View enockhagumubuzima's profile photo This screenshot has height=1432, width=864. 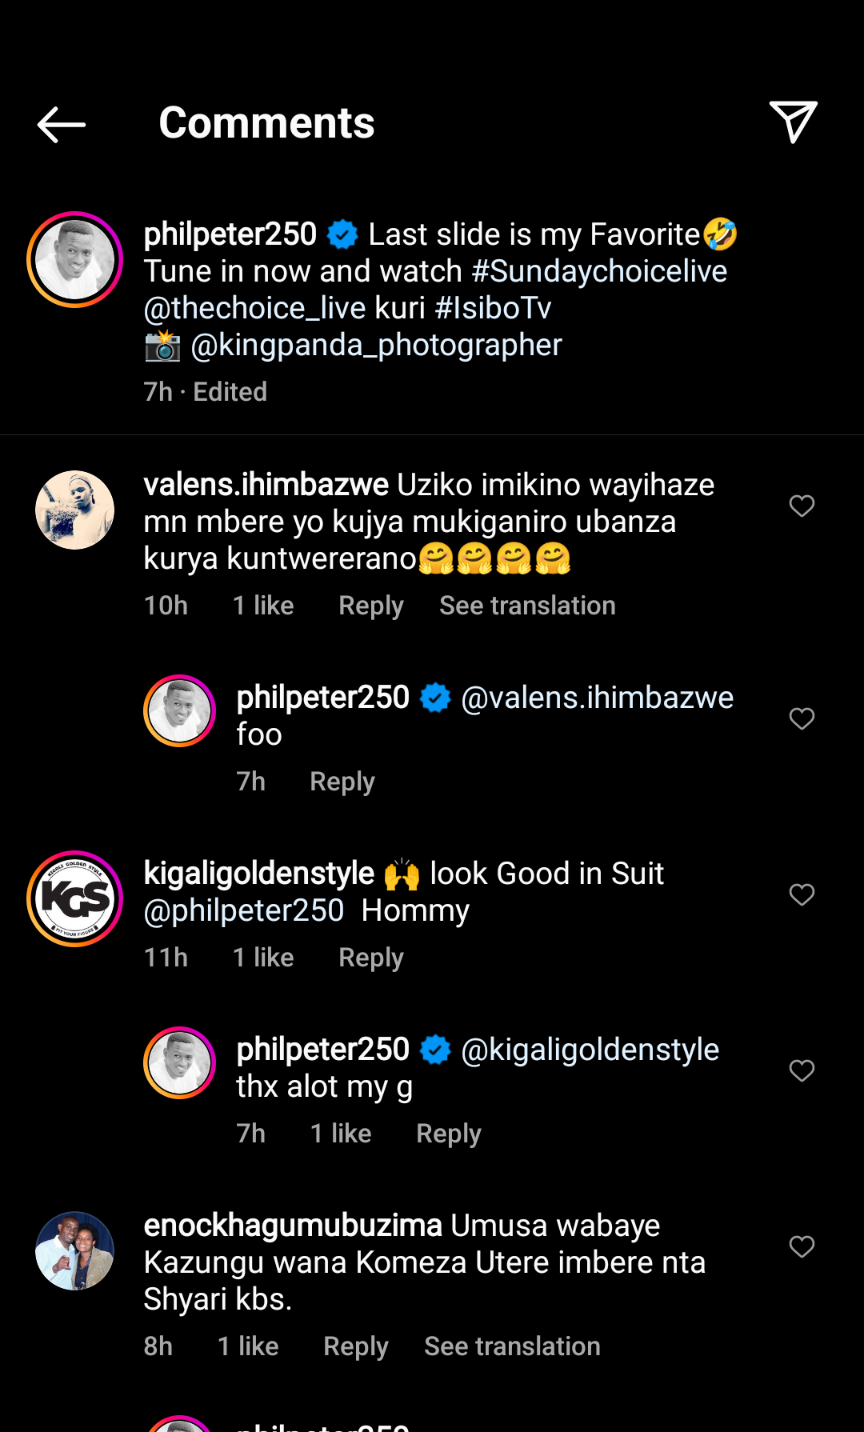pyautogui.click(x=75, y=1251)
